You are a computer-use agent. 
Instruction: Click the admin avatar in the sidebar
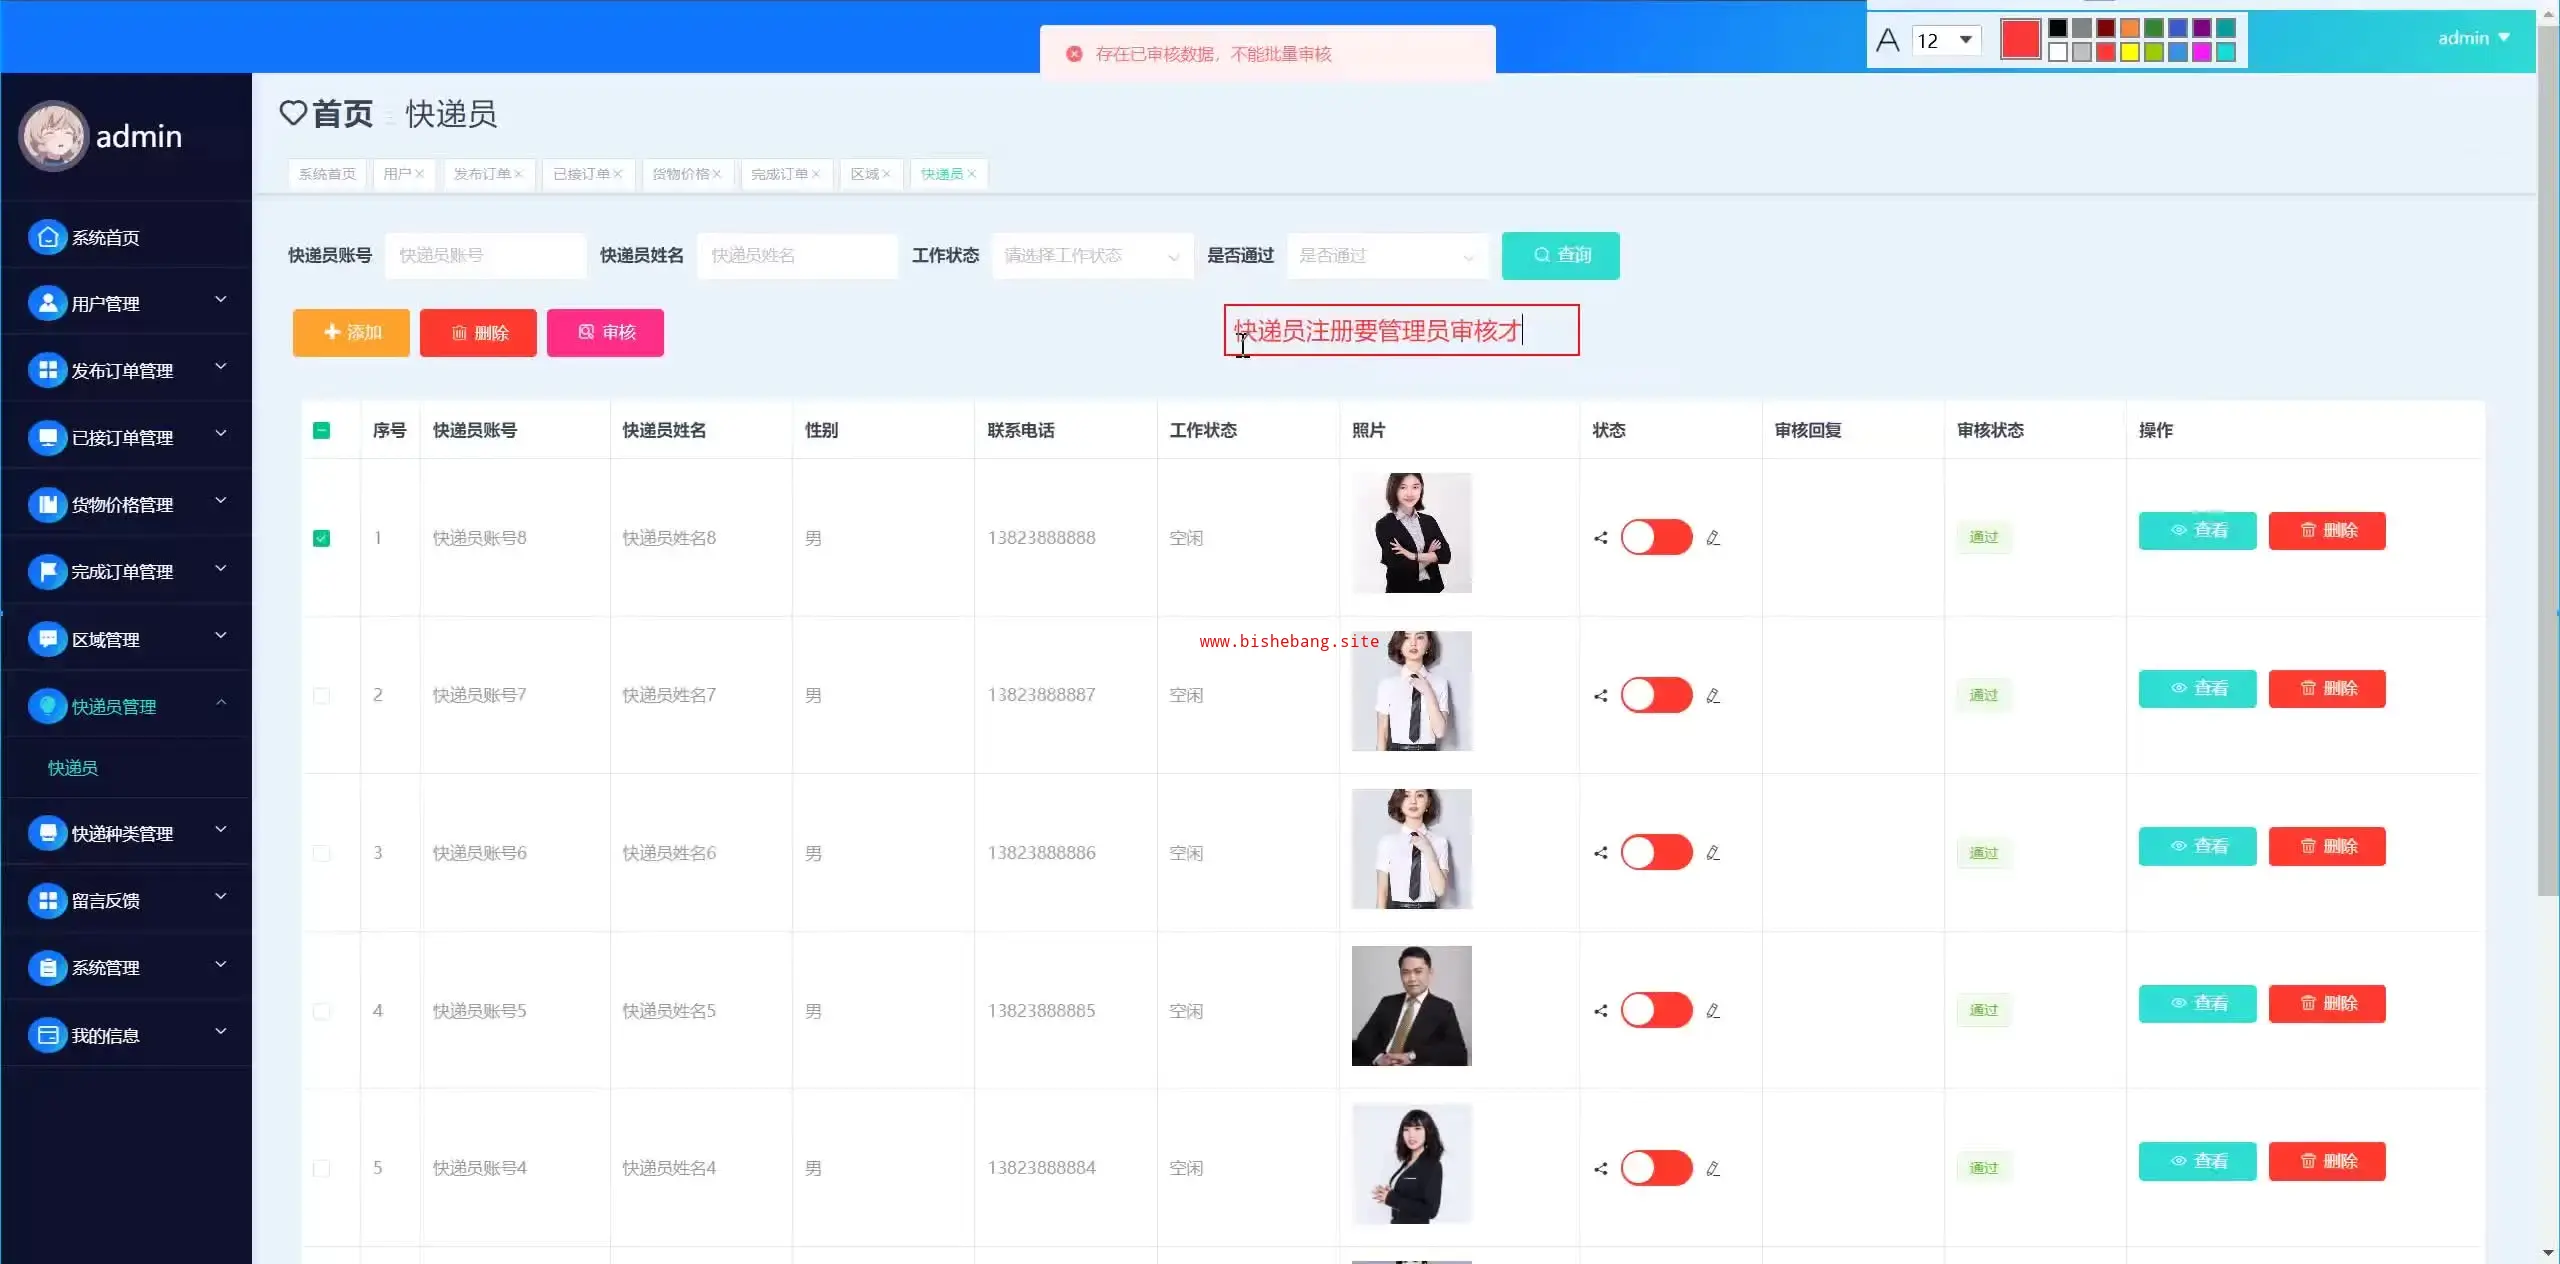[54, 136]
